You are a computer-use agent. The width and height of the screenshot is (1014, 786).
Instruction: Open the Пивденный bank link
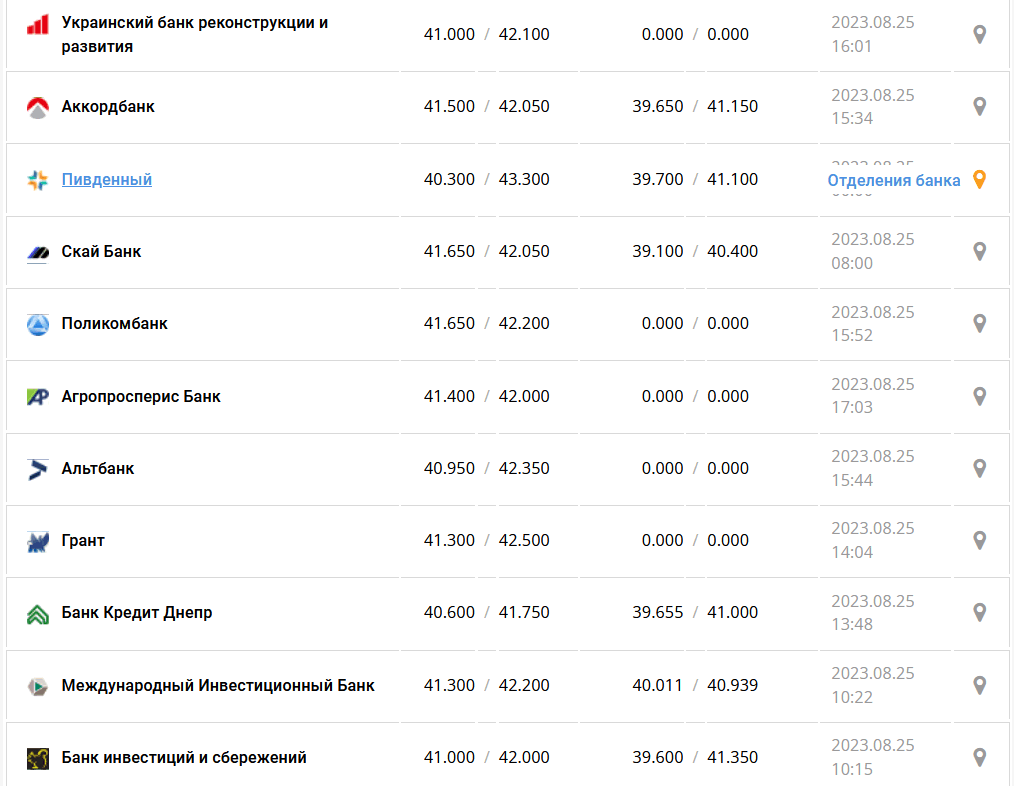coord(107,180)
